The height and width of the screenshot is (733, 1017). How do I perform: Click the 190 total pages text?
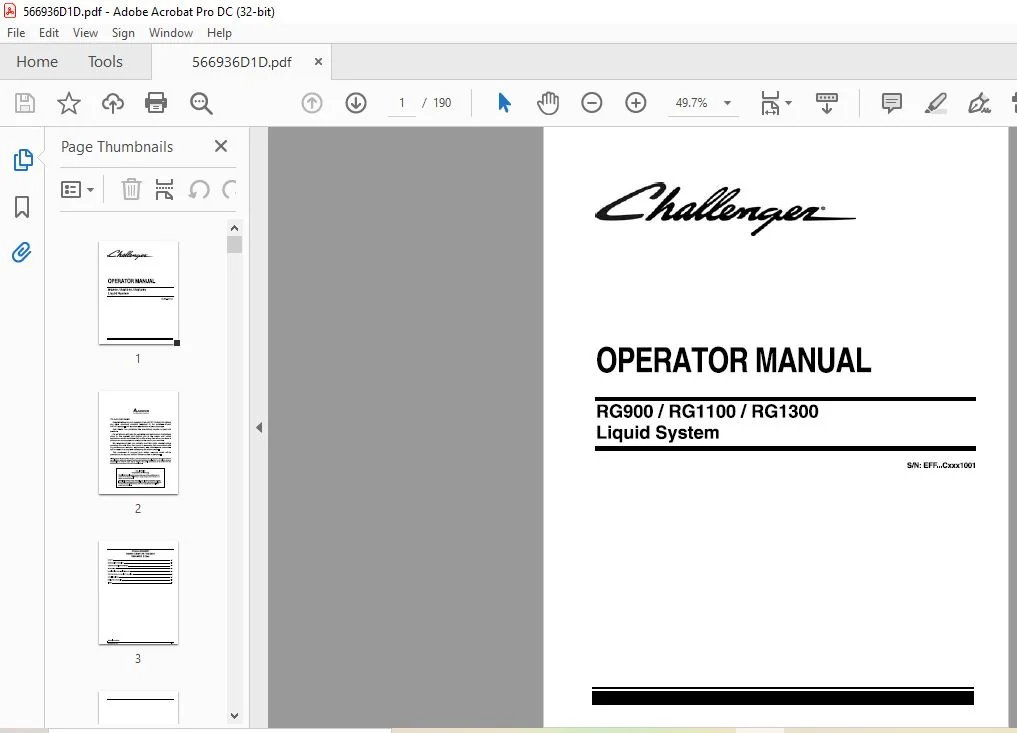pyautogui.click(x=442, y=103)
